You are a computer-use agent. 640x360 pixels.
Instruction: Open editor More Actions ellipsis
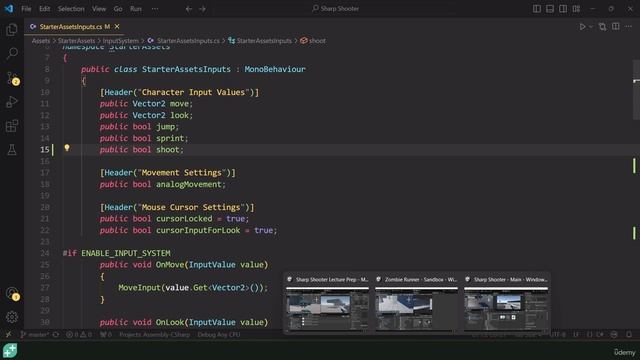click(x=629, y=27)
